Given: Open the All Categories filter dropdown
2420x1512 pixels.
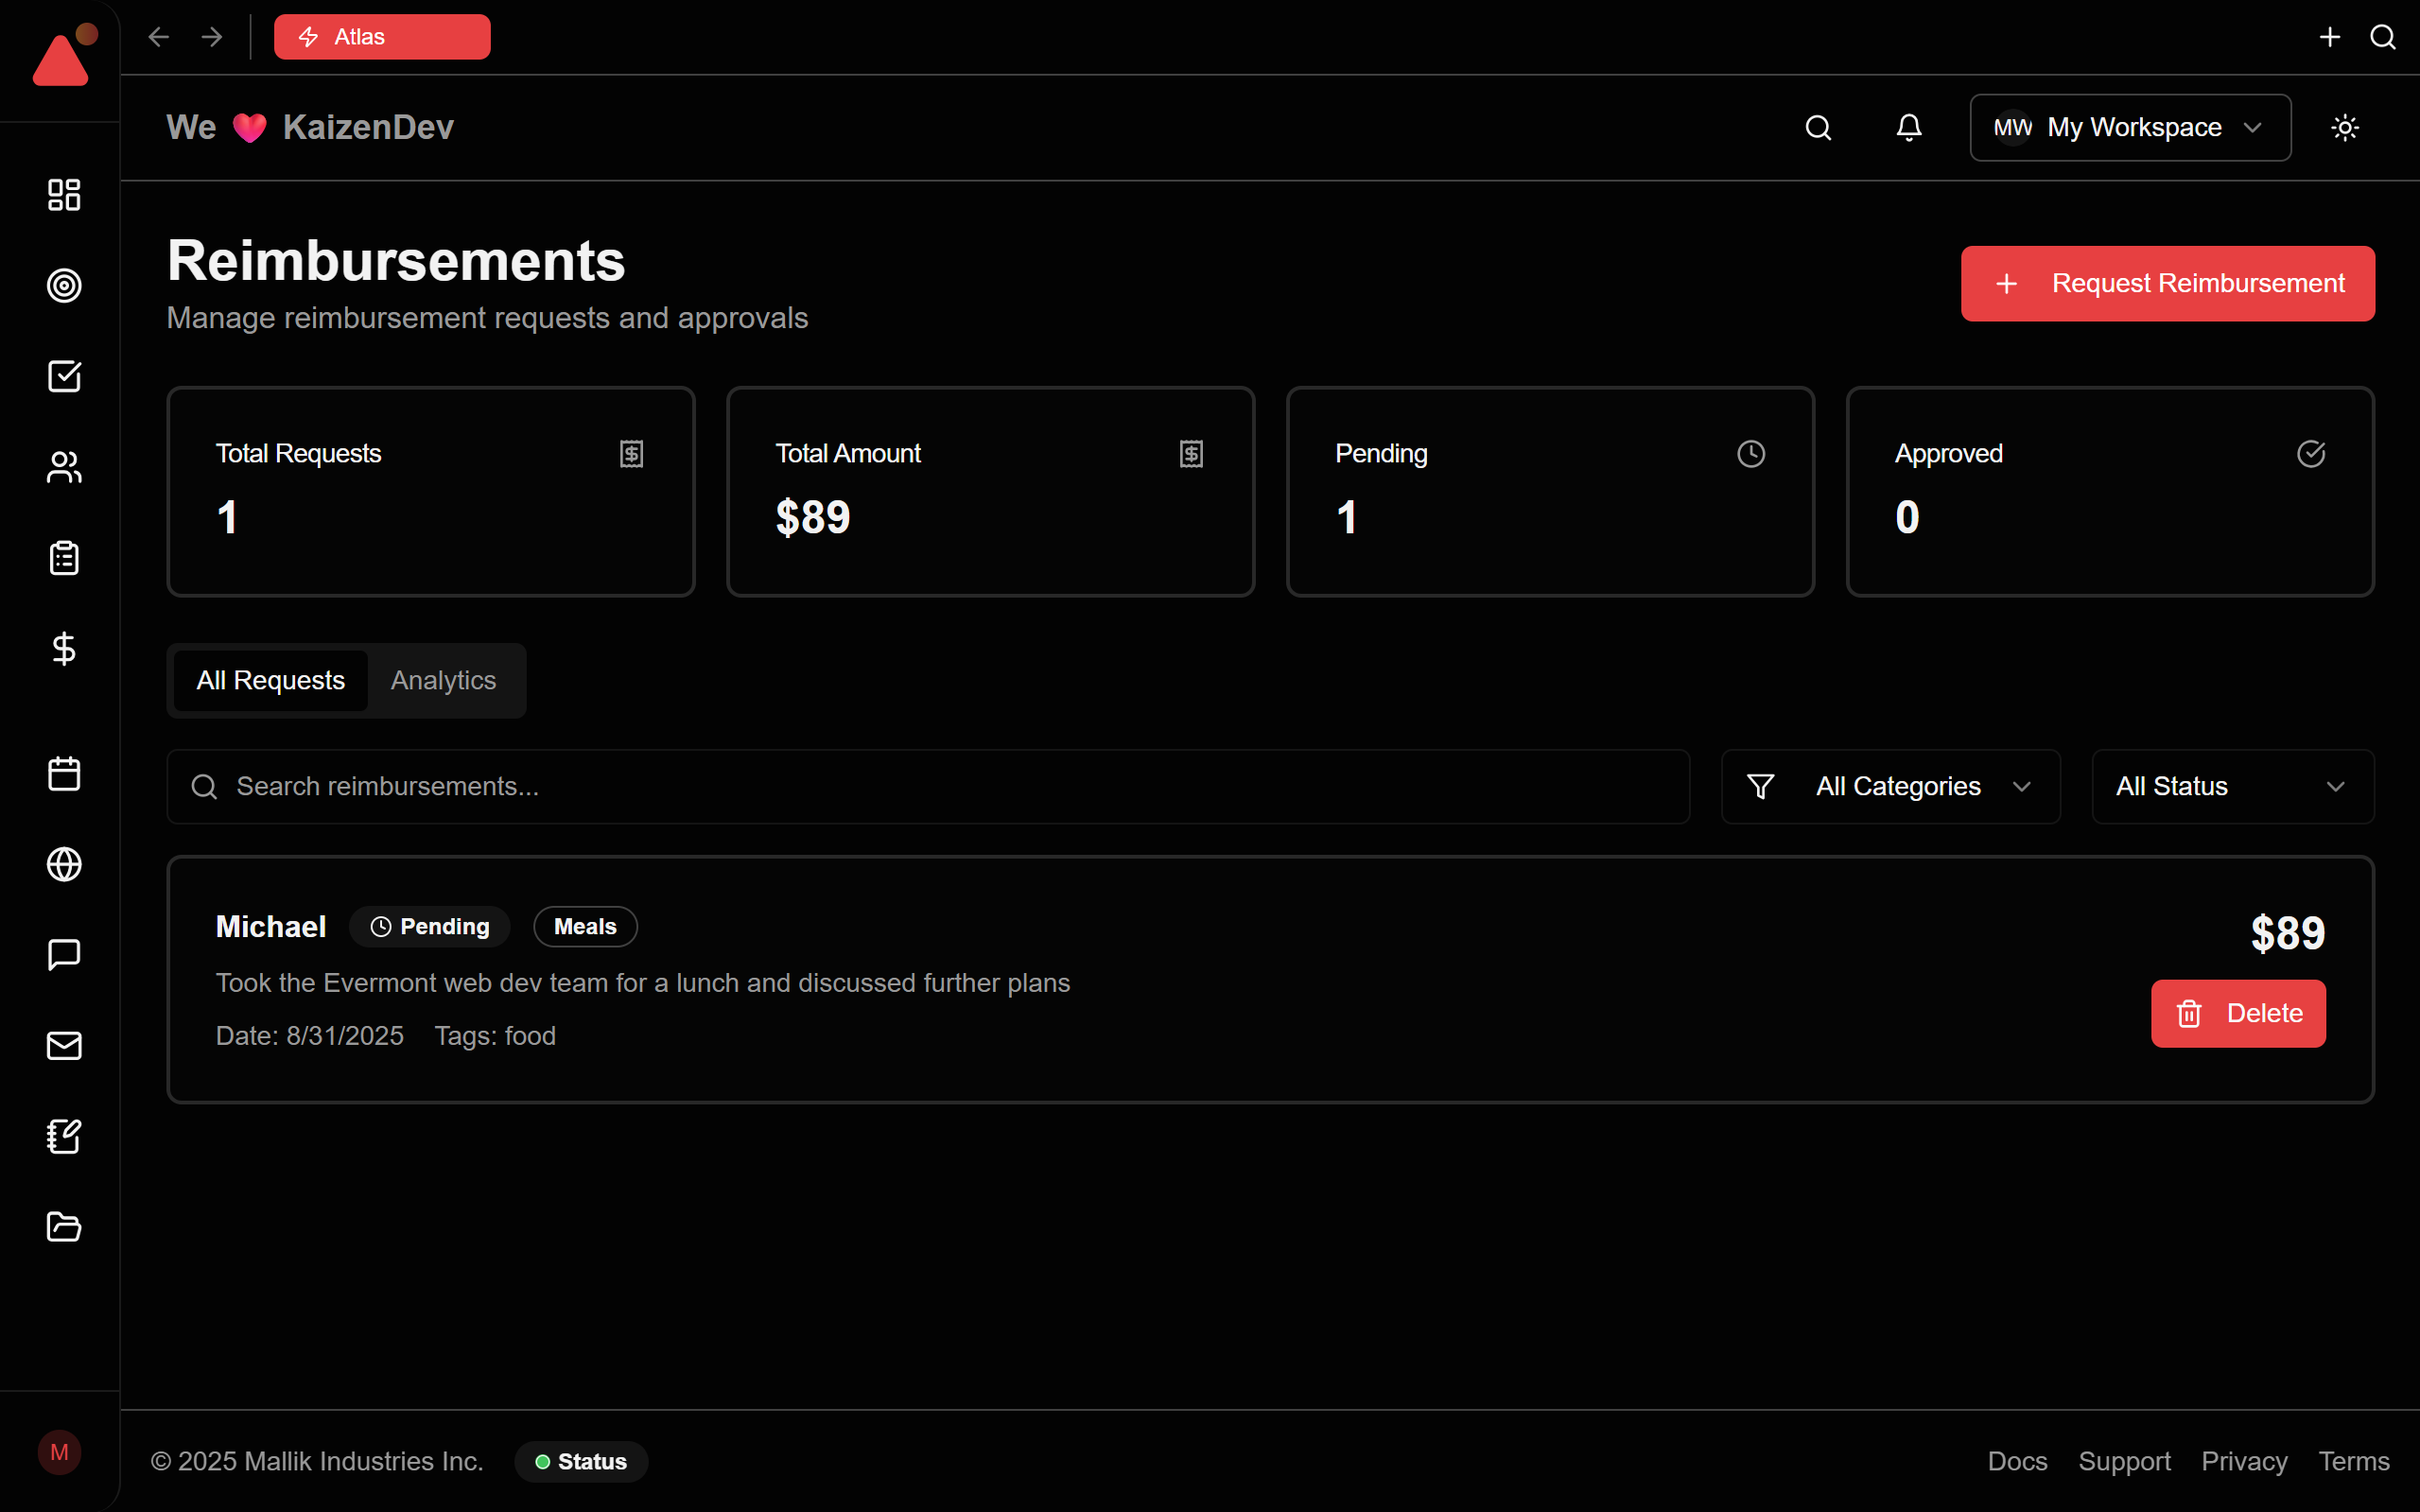Looking at the screenshot, I should click(x=1890, y=787).
